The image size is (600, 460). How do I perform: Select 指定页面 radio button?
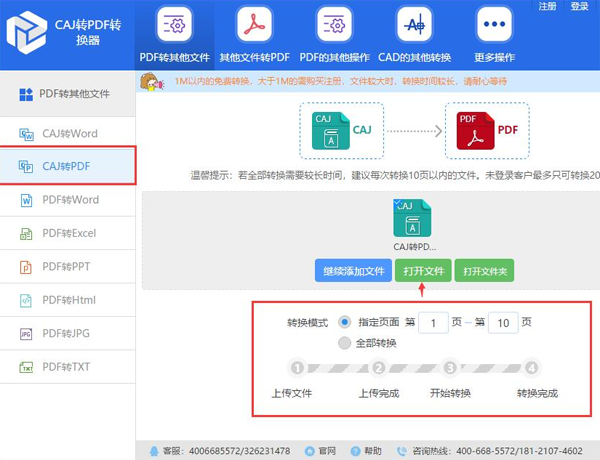pos(344,322)
